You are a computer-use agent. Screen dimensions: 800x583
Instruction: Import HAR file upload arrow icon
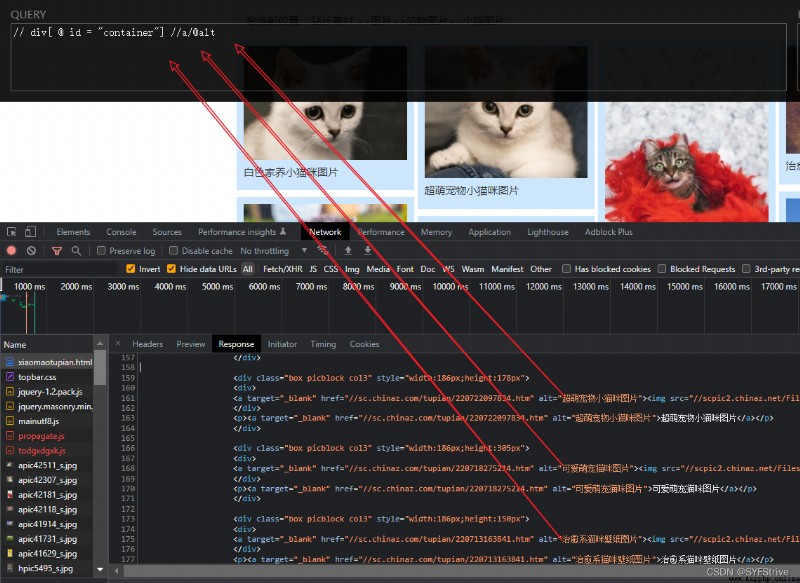point(348,250)
